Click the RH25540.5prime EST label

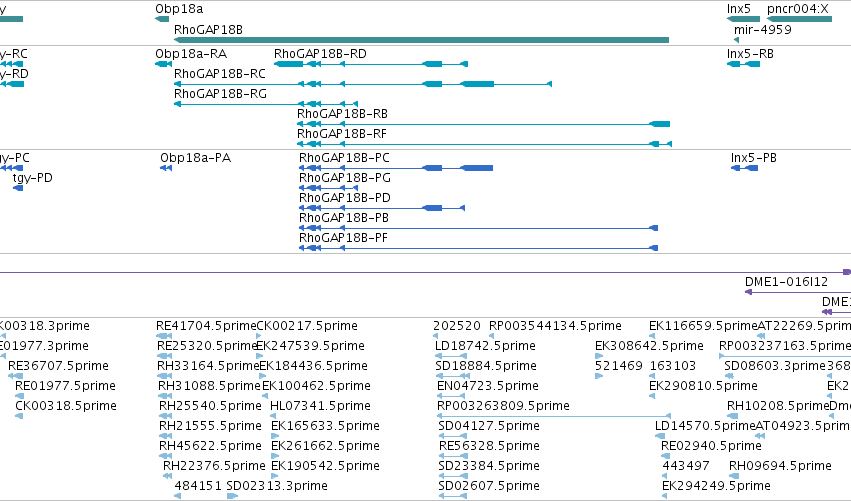(x=211, y=406)
